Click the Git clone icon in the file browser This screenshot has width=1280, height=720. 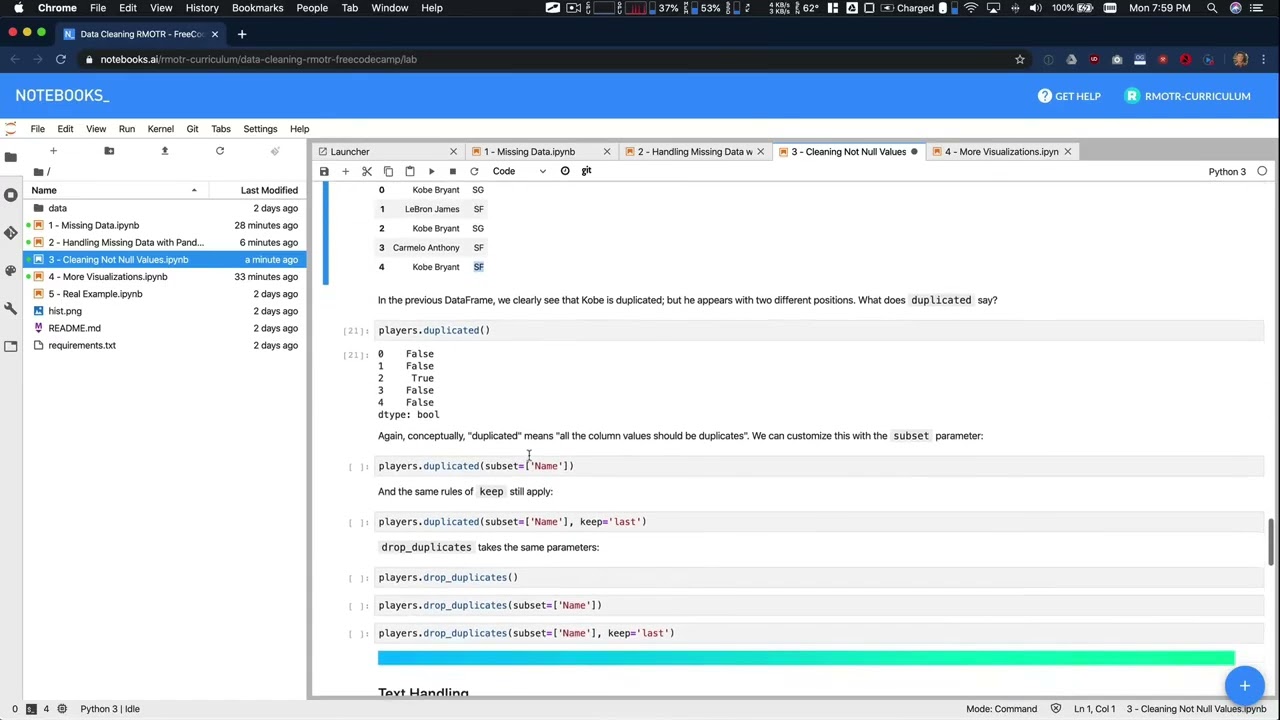[x=275, y=151]
